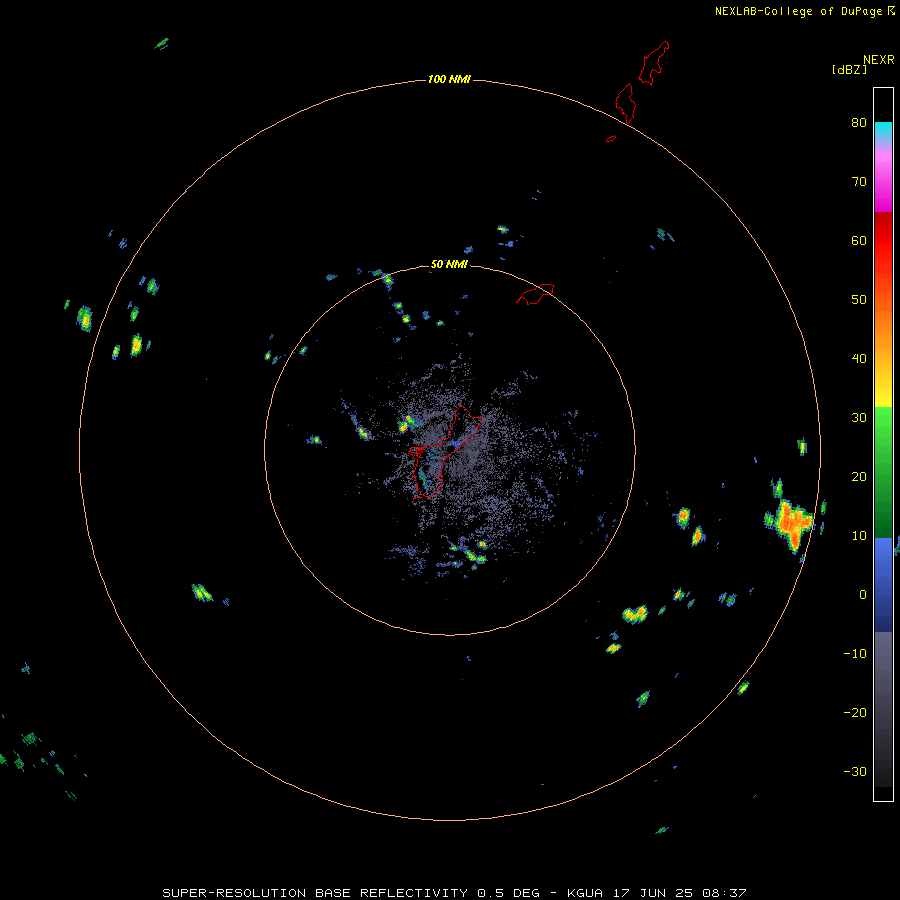Click the red outline of Rota island on the 50 NMI ring
The height and width of the screenshot is (900, 900).
[x=535, y=293]
